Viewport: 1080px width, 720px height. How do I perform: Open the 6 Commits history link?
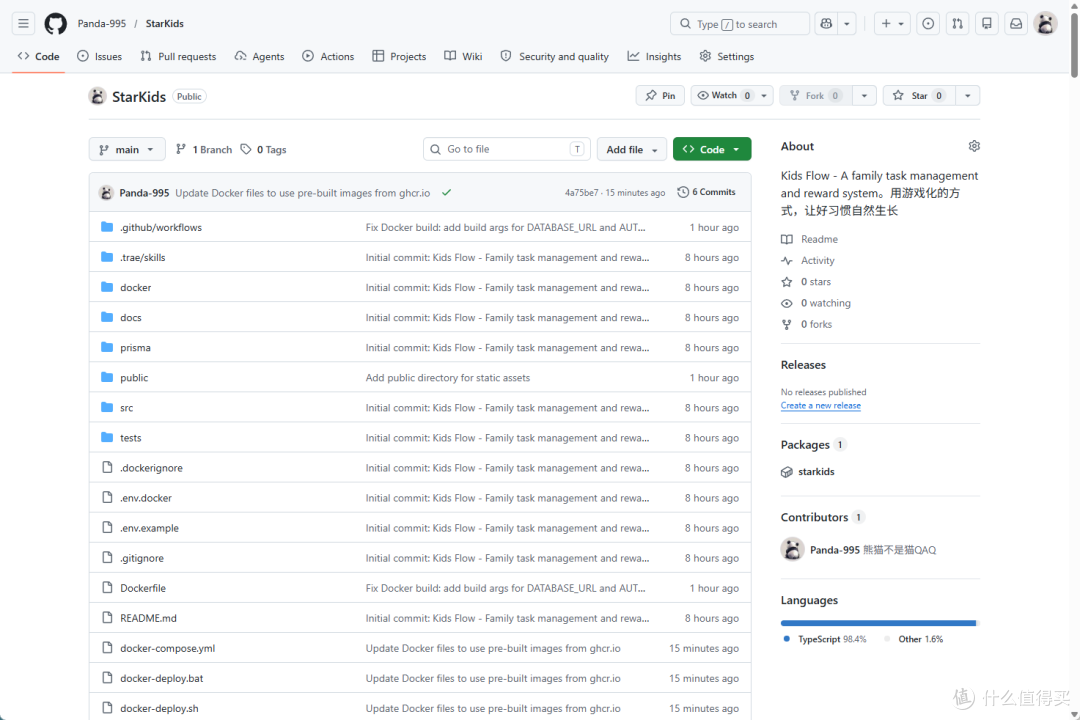pyautogui.click(x=707, y=192)
